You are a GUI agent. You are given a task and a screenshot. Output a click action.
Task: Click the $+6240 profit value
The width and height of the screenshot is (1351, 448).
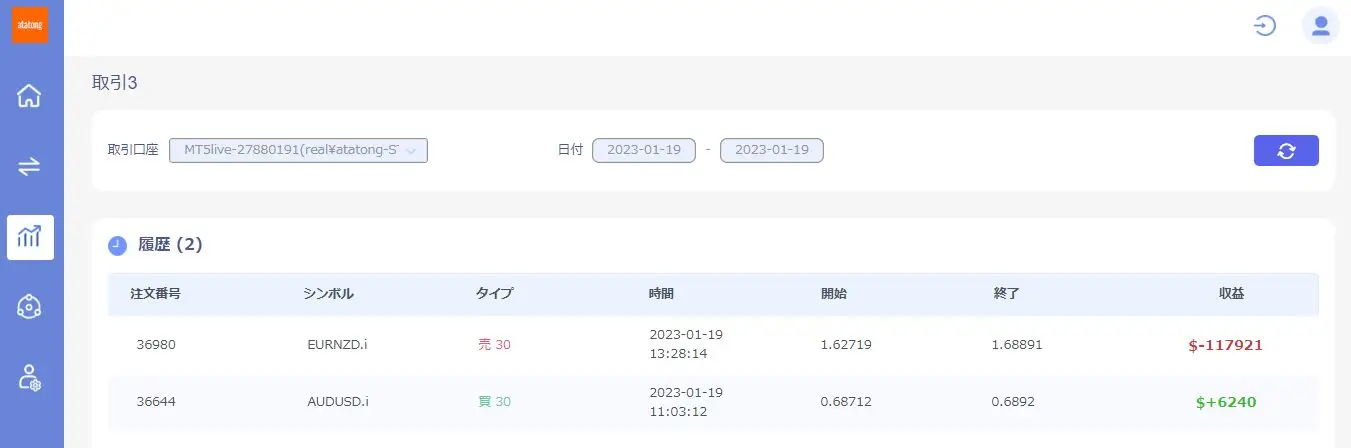[x=1225, y=402]
